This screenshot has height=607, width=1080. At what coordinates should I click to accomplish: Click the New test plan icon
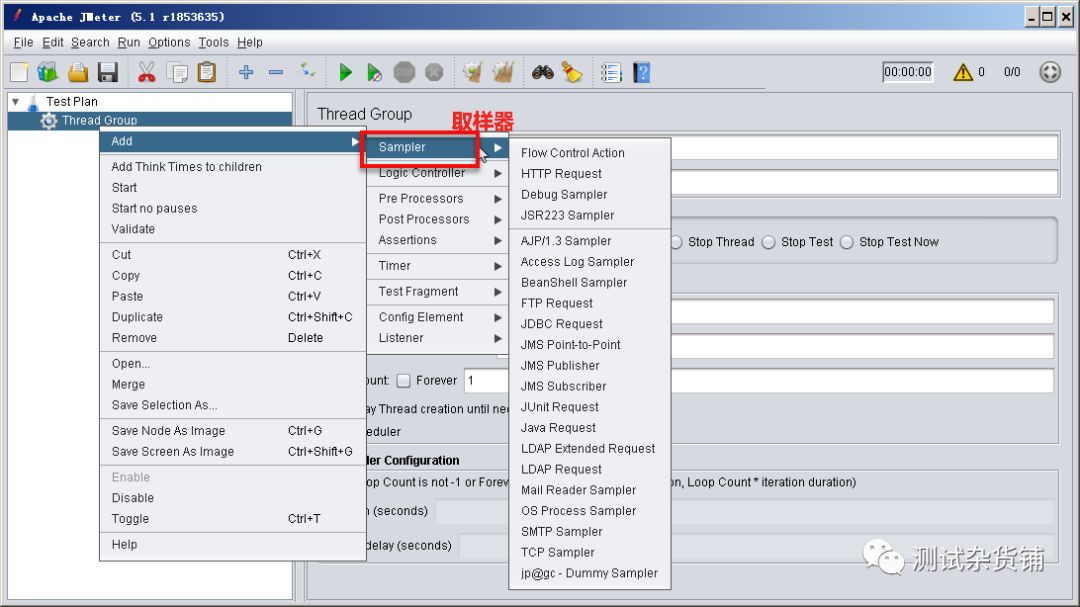click(x=19, y=72)
